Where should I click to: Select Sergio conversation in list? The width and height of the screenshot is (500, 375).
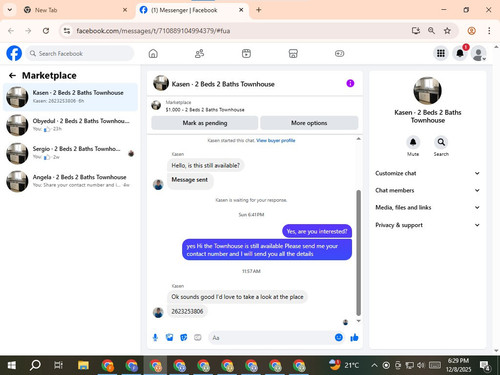tap(70, 153)
